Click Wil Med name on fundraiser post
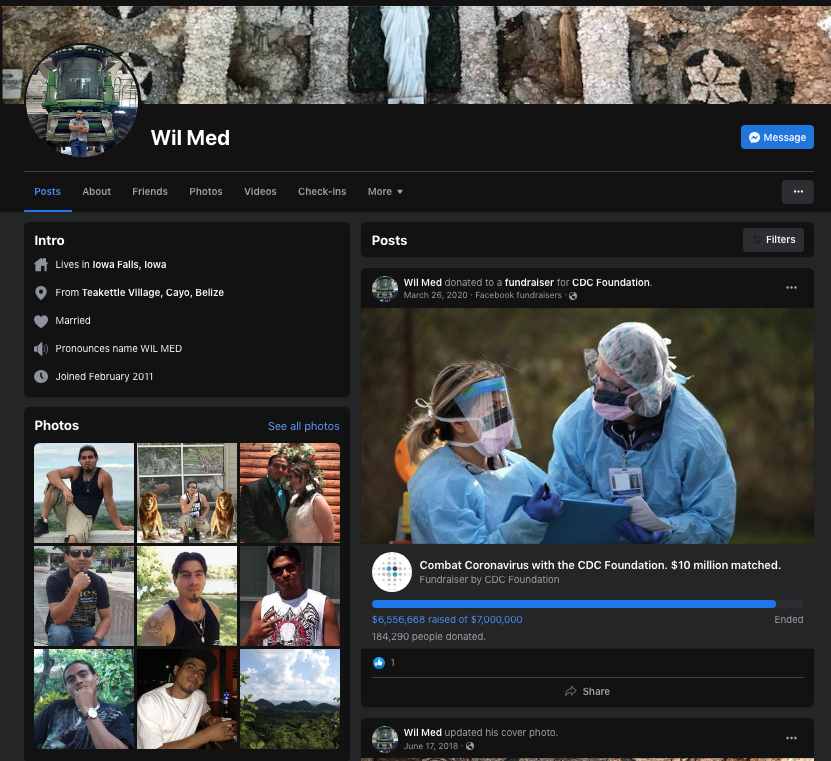Screen dimensions: 831x761 pos(422,282)
